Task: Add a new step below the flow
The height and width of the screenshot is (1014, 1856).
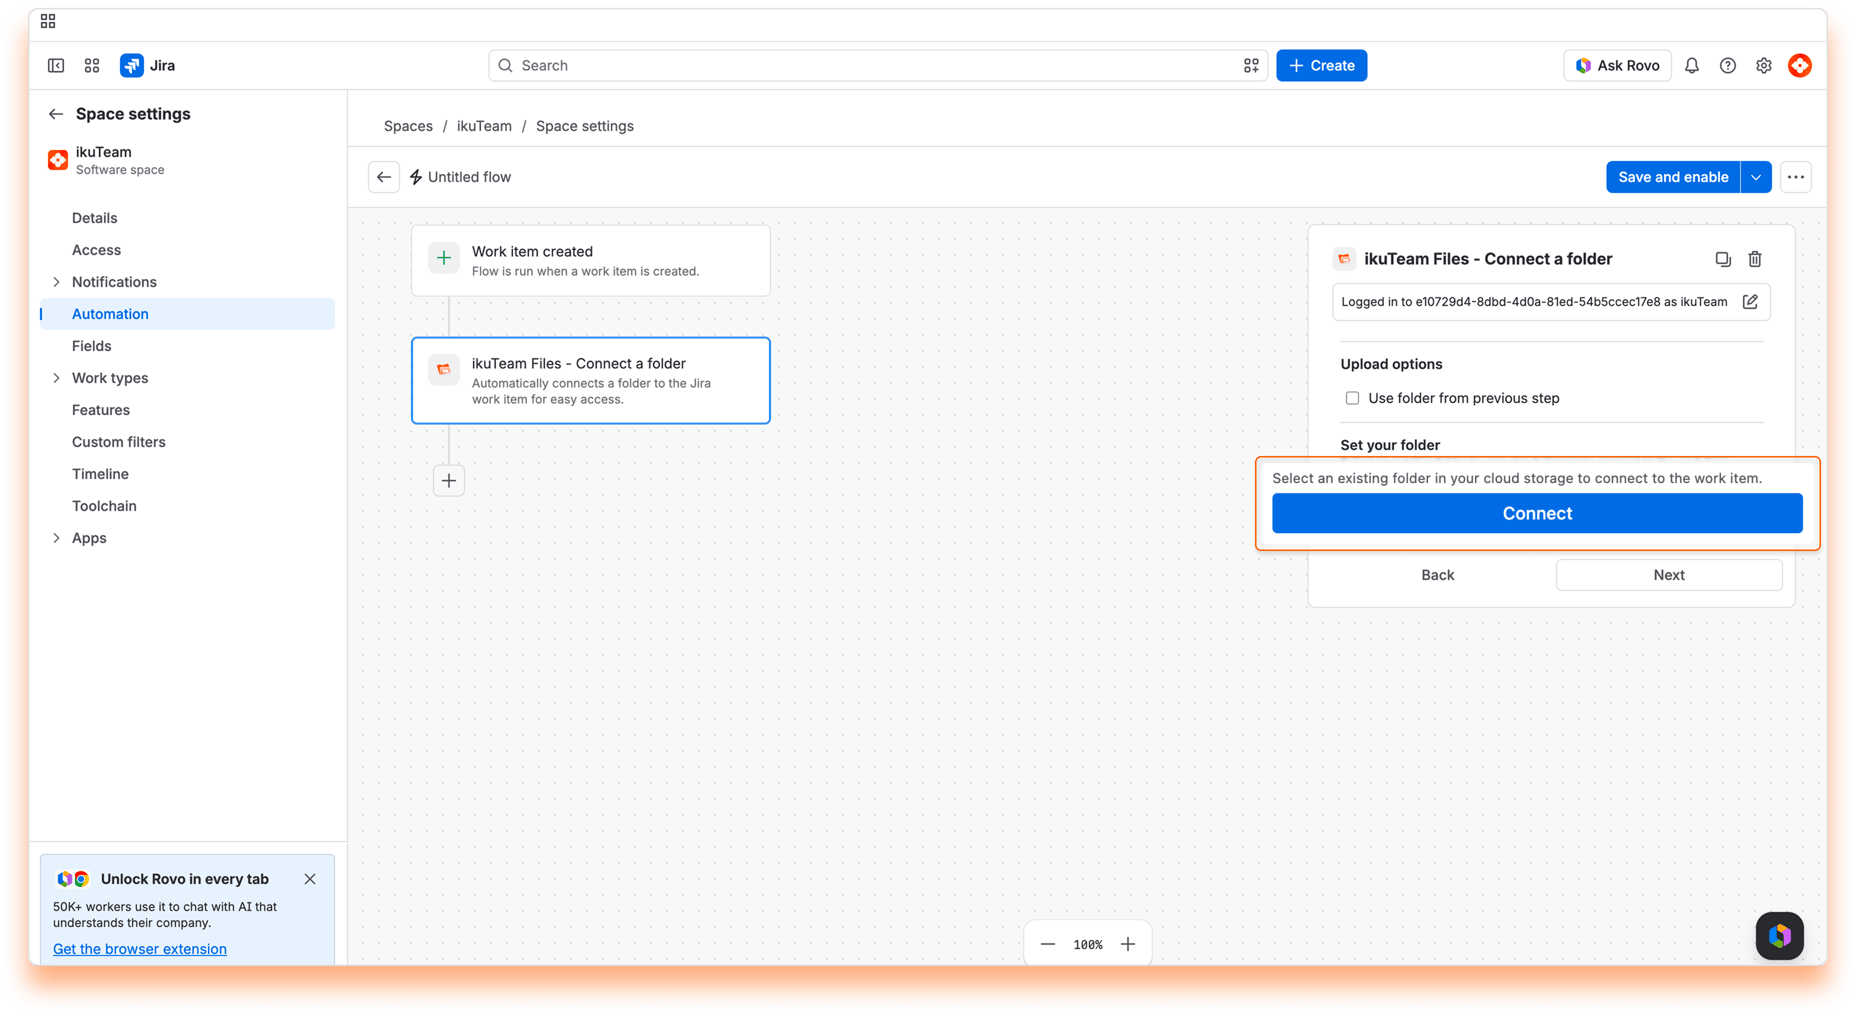Action: point(449,481)
